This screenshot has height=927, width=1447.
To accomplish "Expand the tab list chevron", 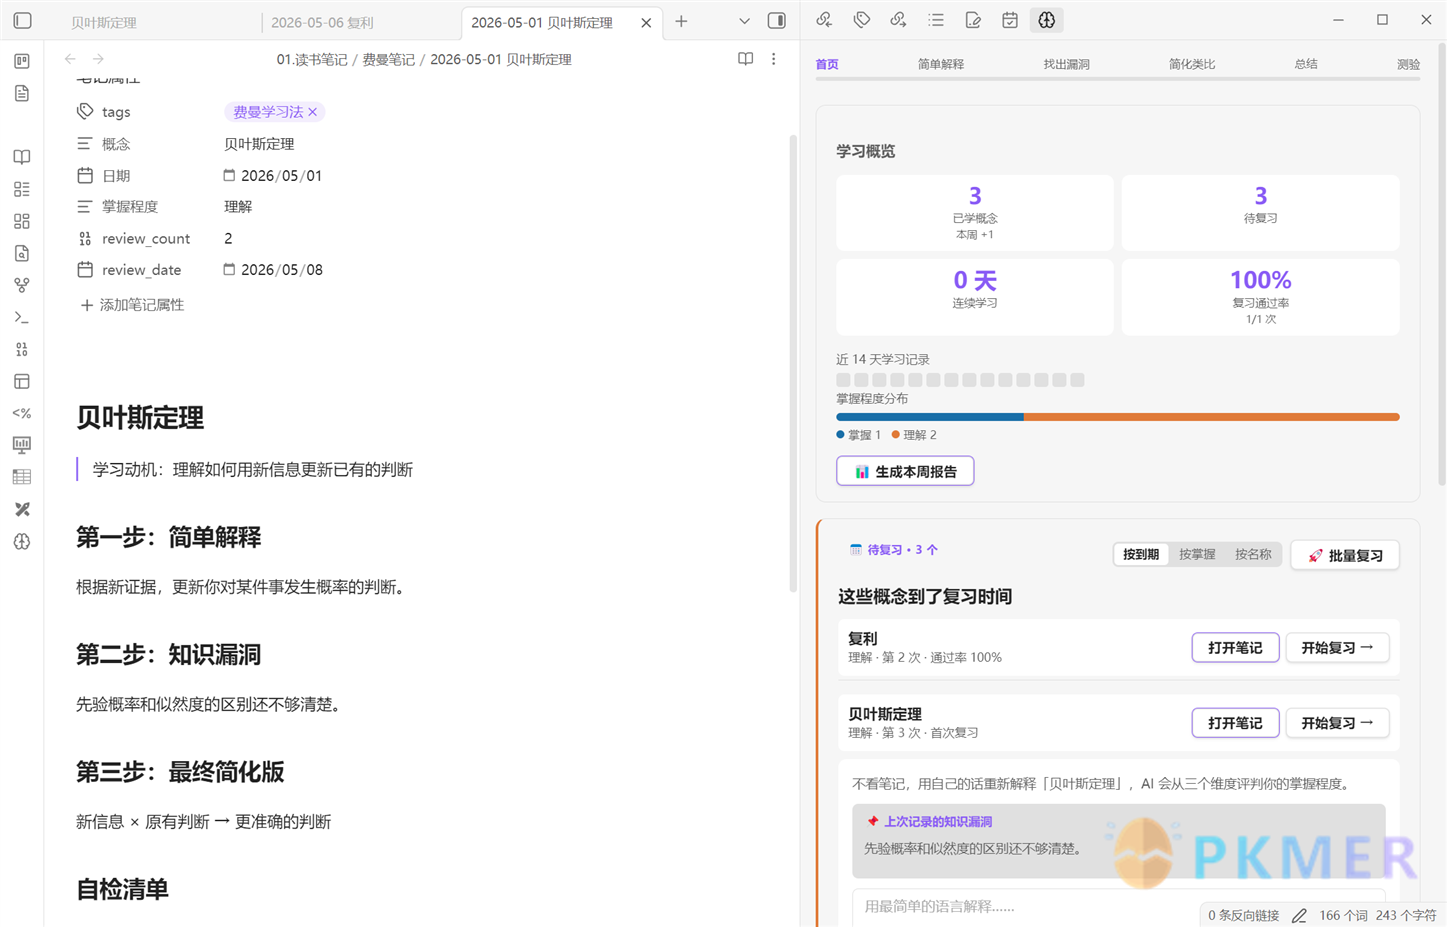I will click(x=744, y=21).
